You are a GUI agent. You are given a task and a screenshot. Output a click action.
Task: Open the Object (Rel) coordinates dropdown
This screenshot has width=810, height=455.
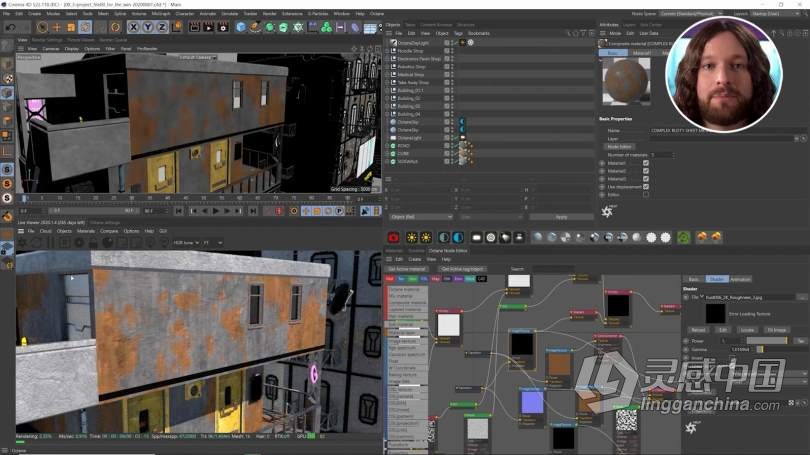421,217
